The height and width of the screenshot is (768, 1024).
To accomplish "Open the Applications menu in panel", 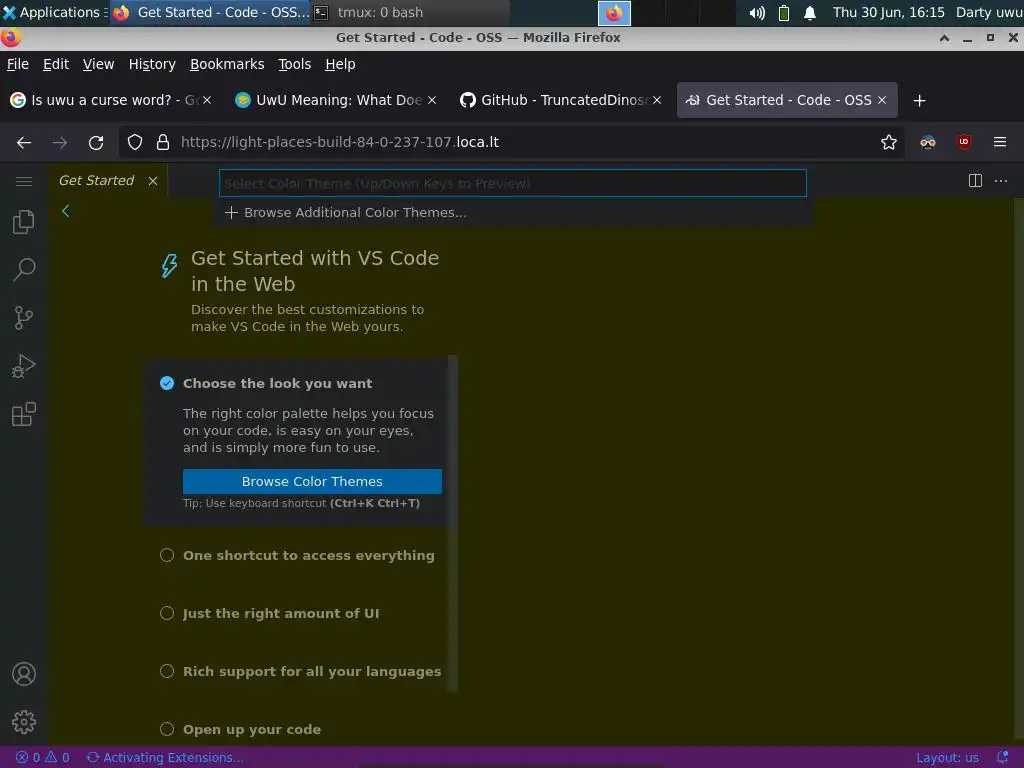I will pos(54,13).
